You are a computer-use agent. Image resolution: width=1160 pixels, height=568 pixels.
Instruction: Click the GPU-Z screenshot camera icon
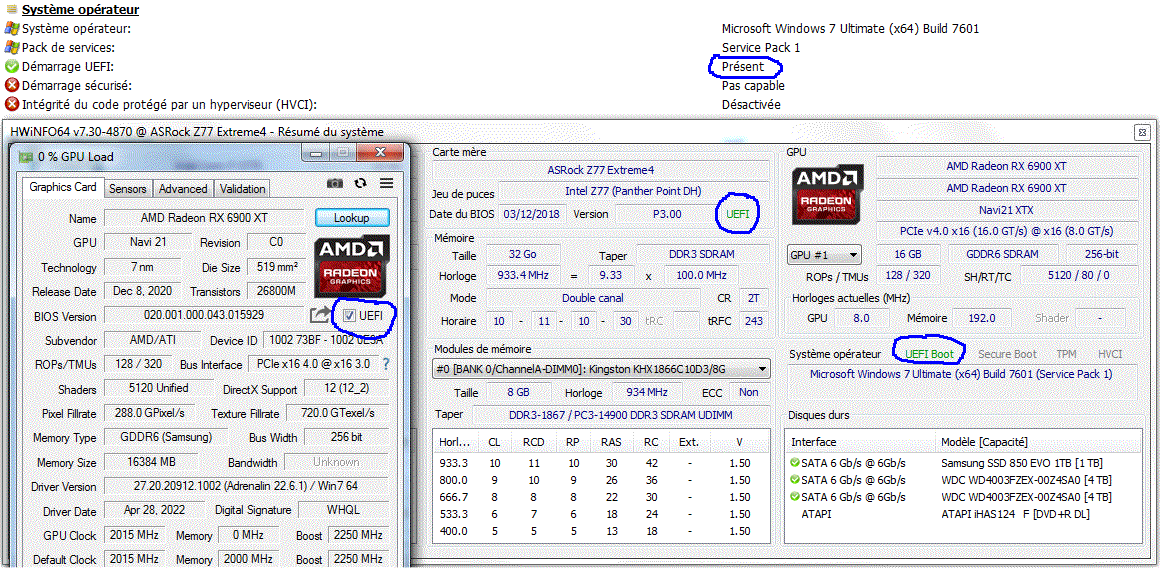335,183
